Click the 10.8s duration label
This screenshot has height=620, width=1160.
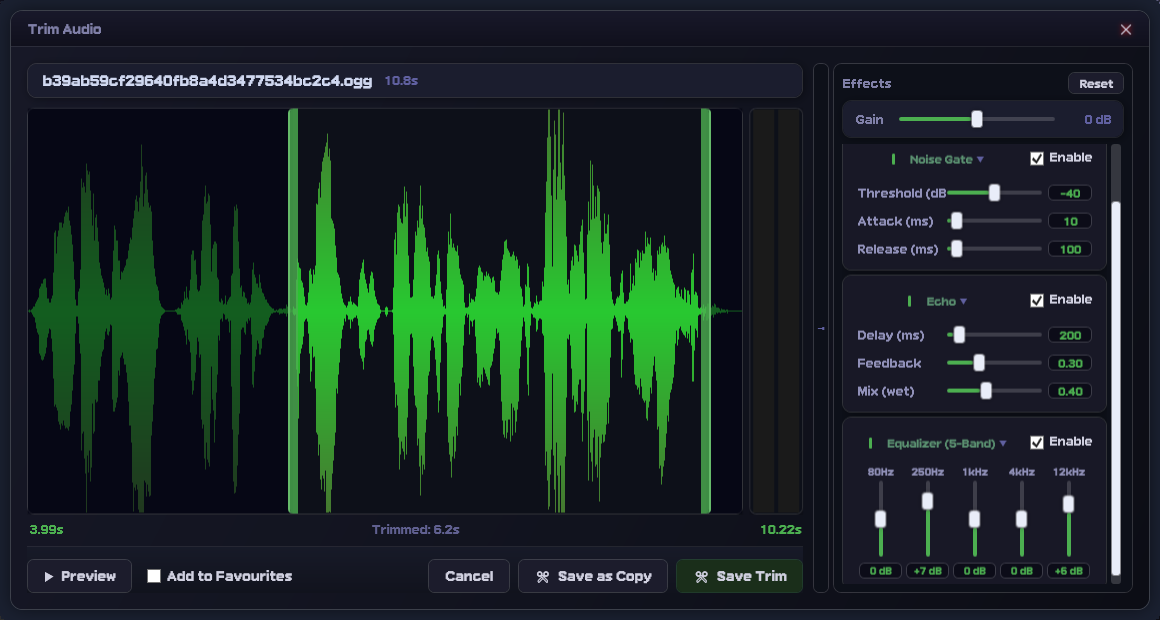click(x=401, y=81)
